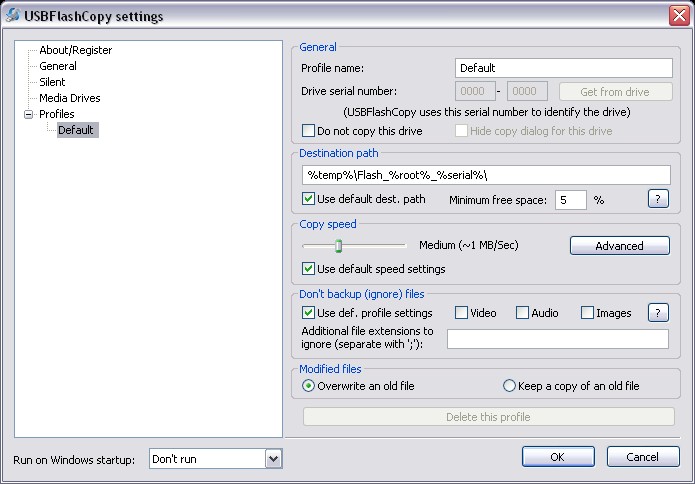The width and height of the screenshot is (695, 484).
Task: Click Cancel to discard changes
Action: coord(643,457)
